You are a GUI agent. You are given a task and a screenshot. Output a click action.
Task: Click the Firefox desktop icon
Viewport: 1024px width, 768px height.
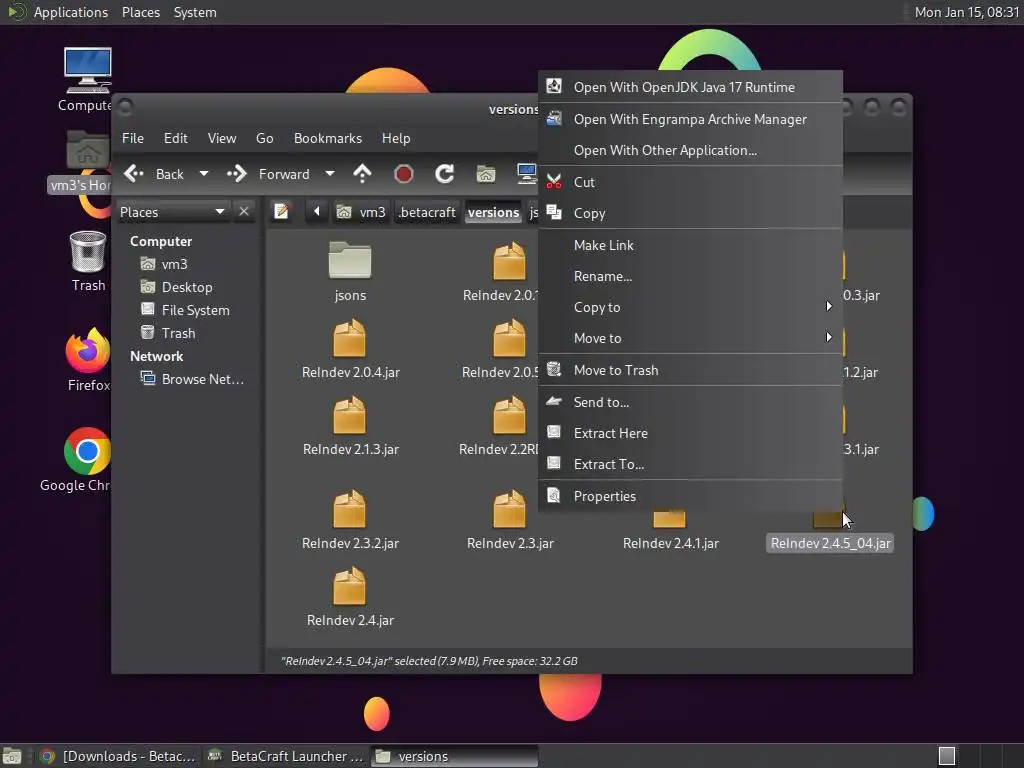(x=88, y=351)
